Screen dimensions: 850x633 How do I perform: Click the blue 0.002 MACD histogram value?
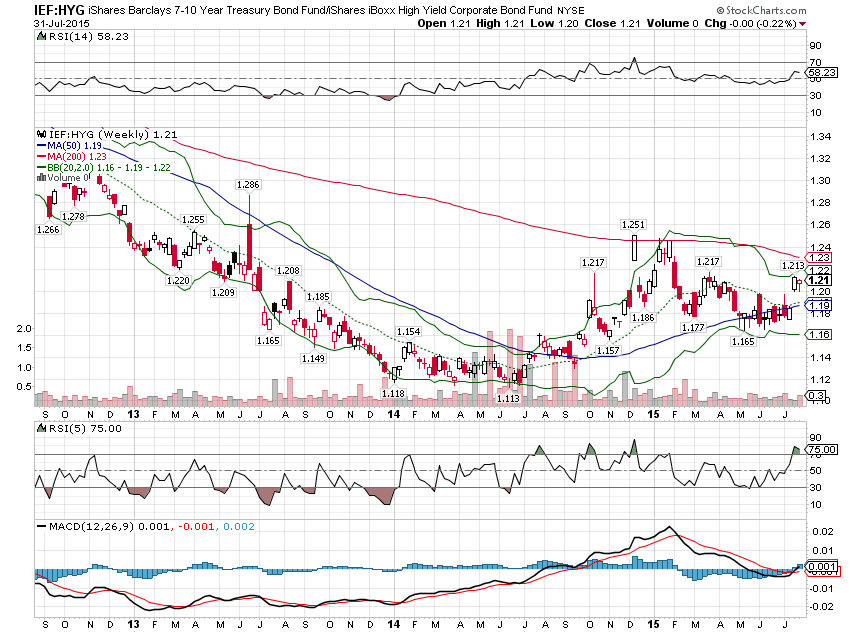click(239, 526)
